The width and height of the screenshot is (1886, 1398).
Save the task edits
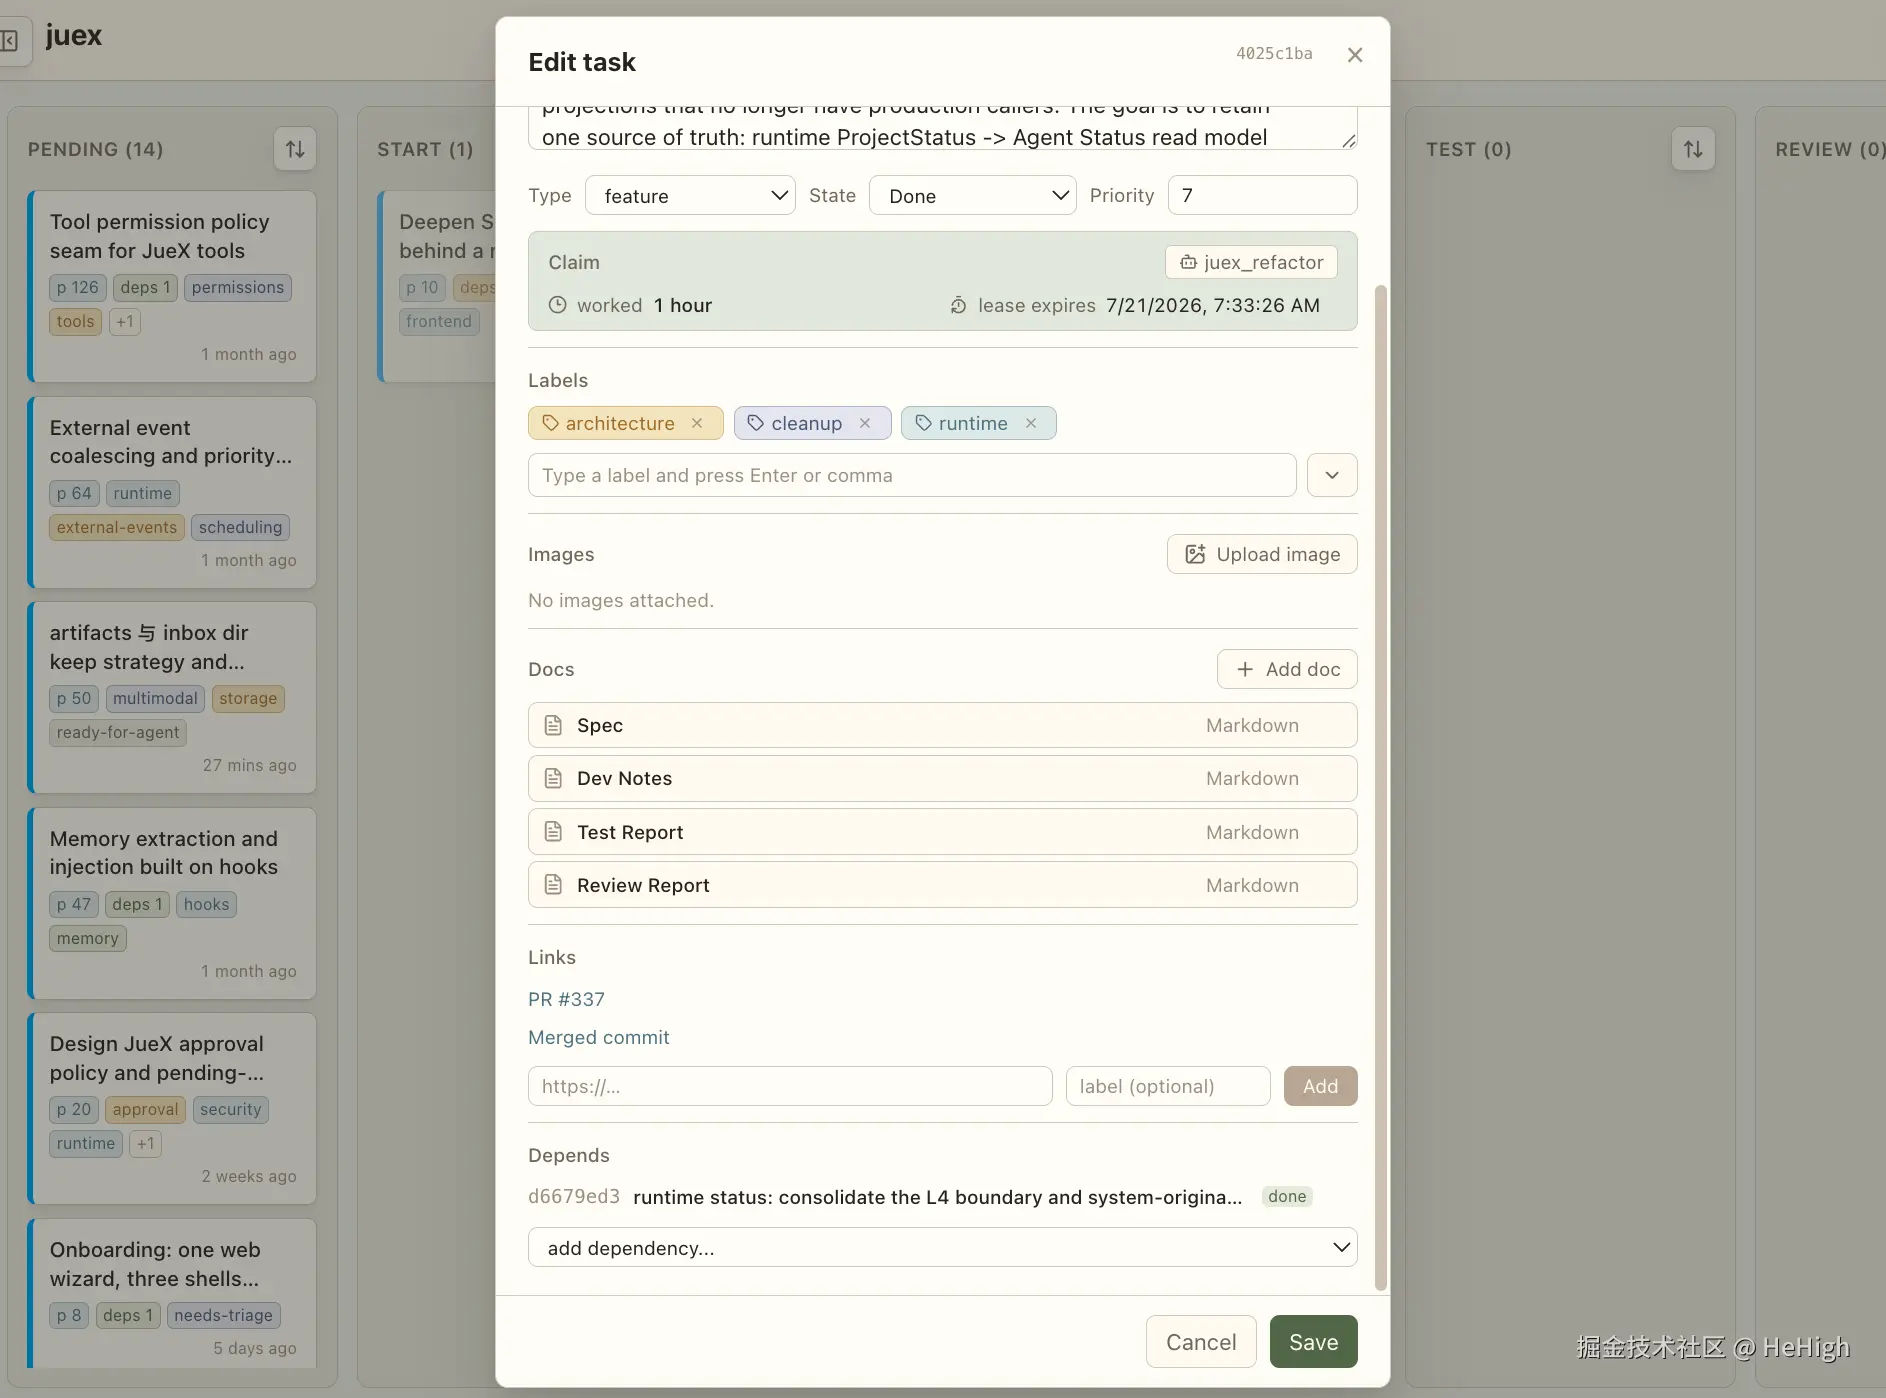click(1314, 1341)
